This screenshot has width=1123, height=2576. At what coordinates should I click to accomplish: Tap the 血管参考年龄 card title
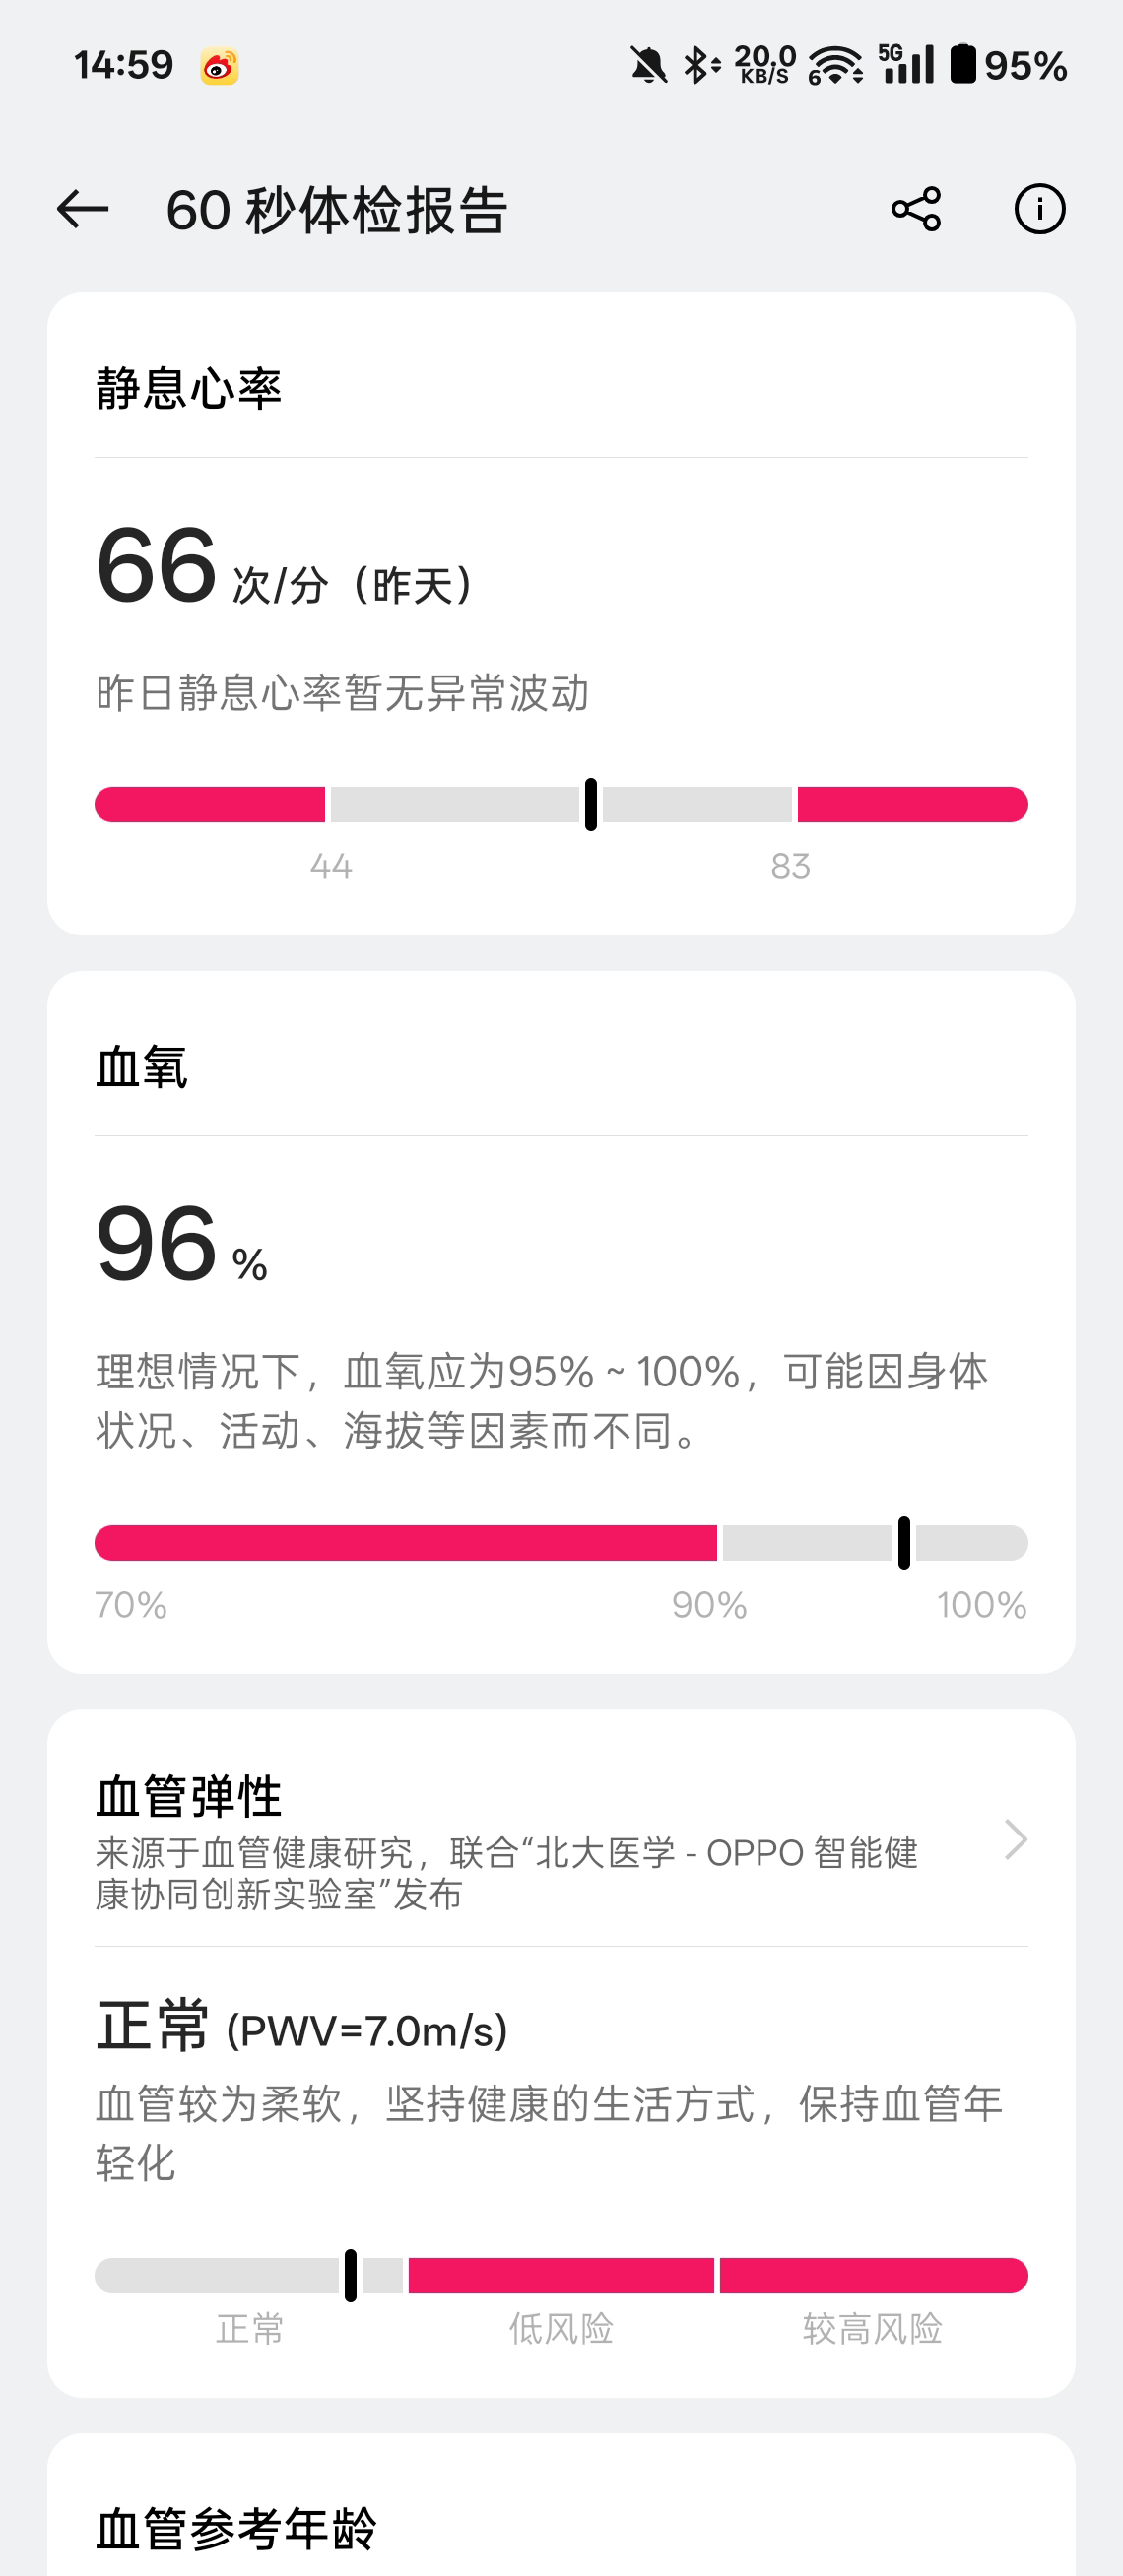pyautogui.click(x=236, y=2528)
